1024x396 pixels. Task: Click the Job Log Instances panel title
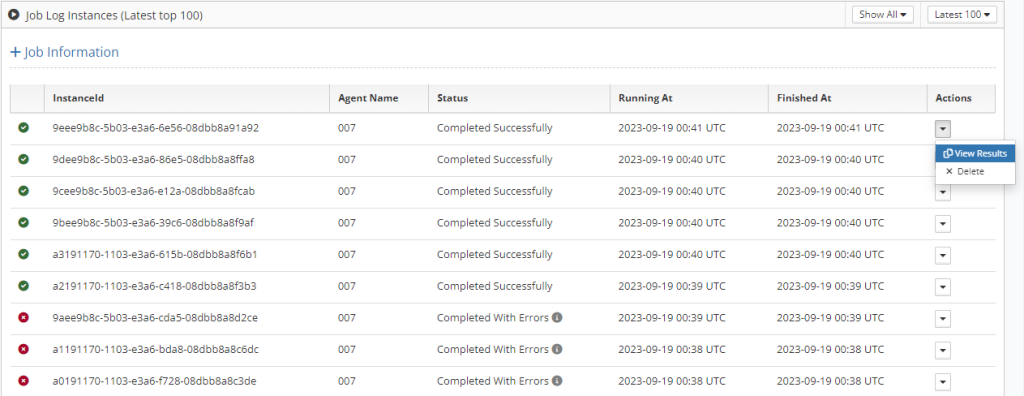[x=114, y=15]
